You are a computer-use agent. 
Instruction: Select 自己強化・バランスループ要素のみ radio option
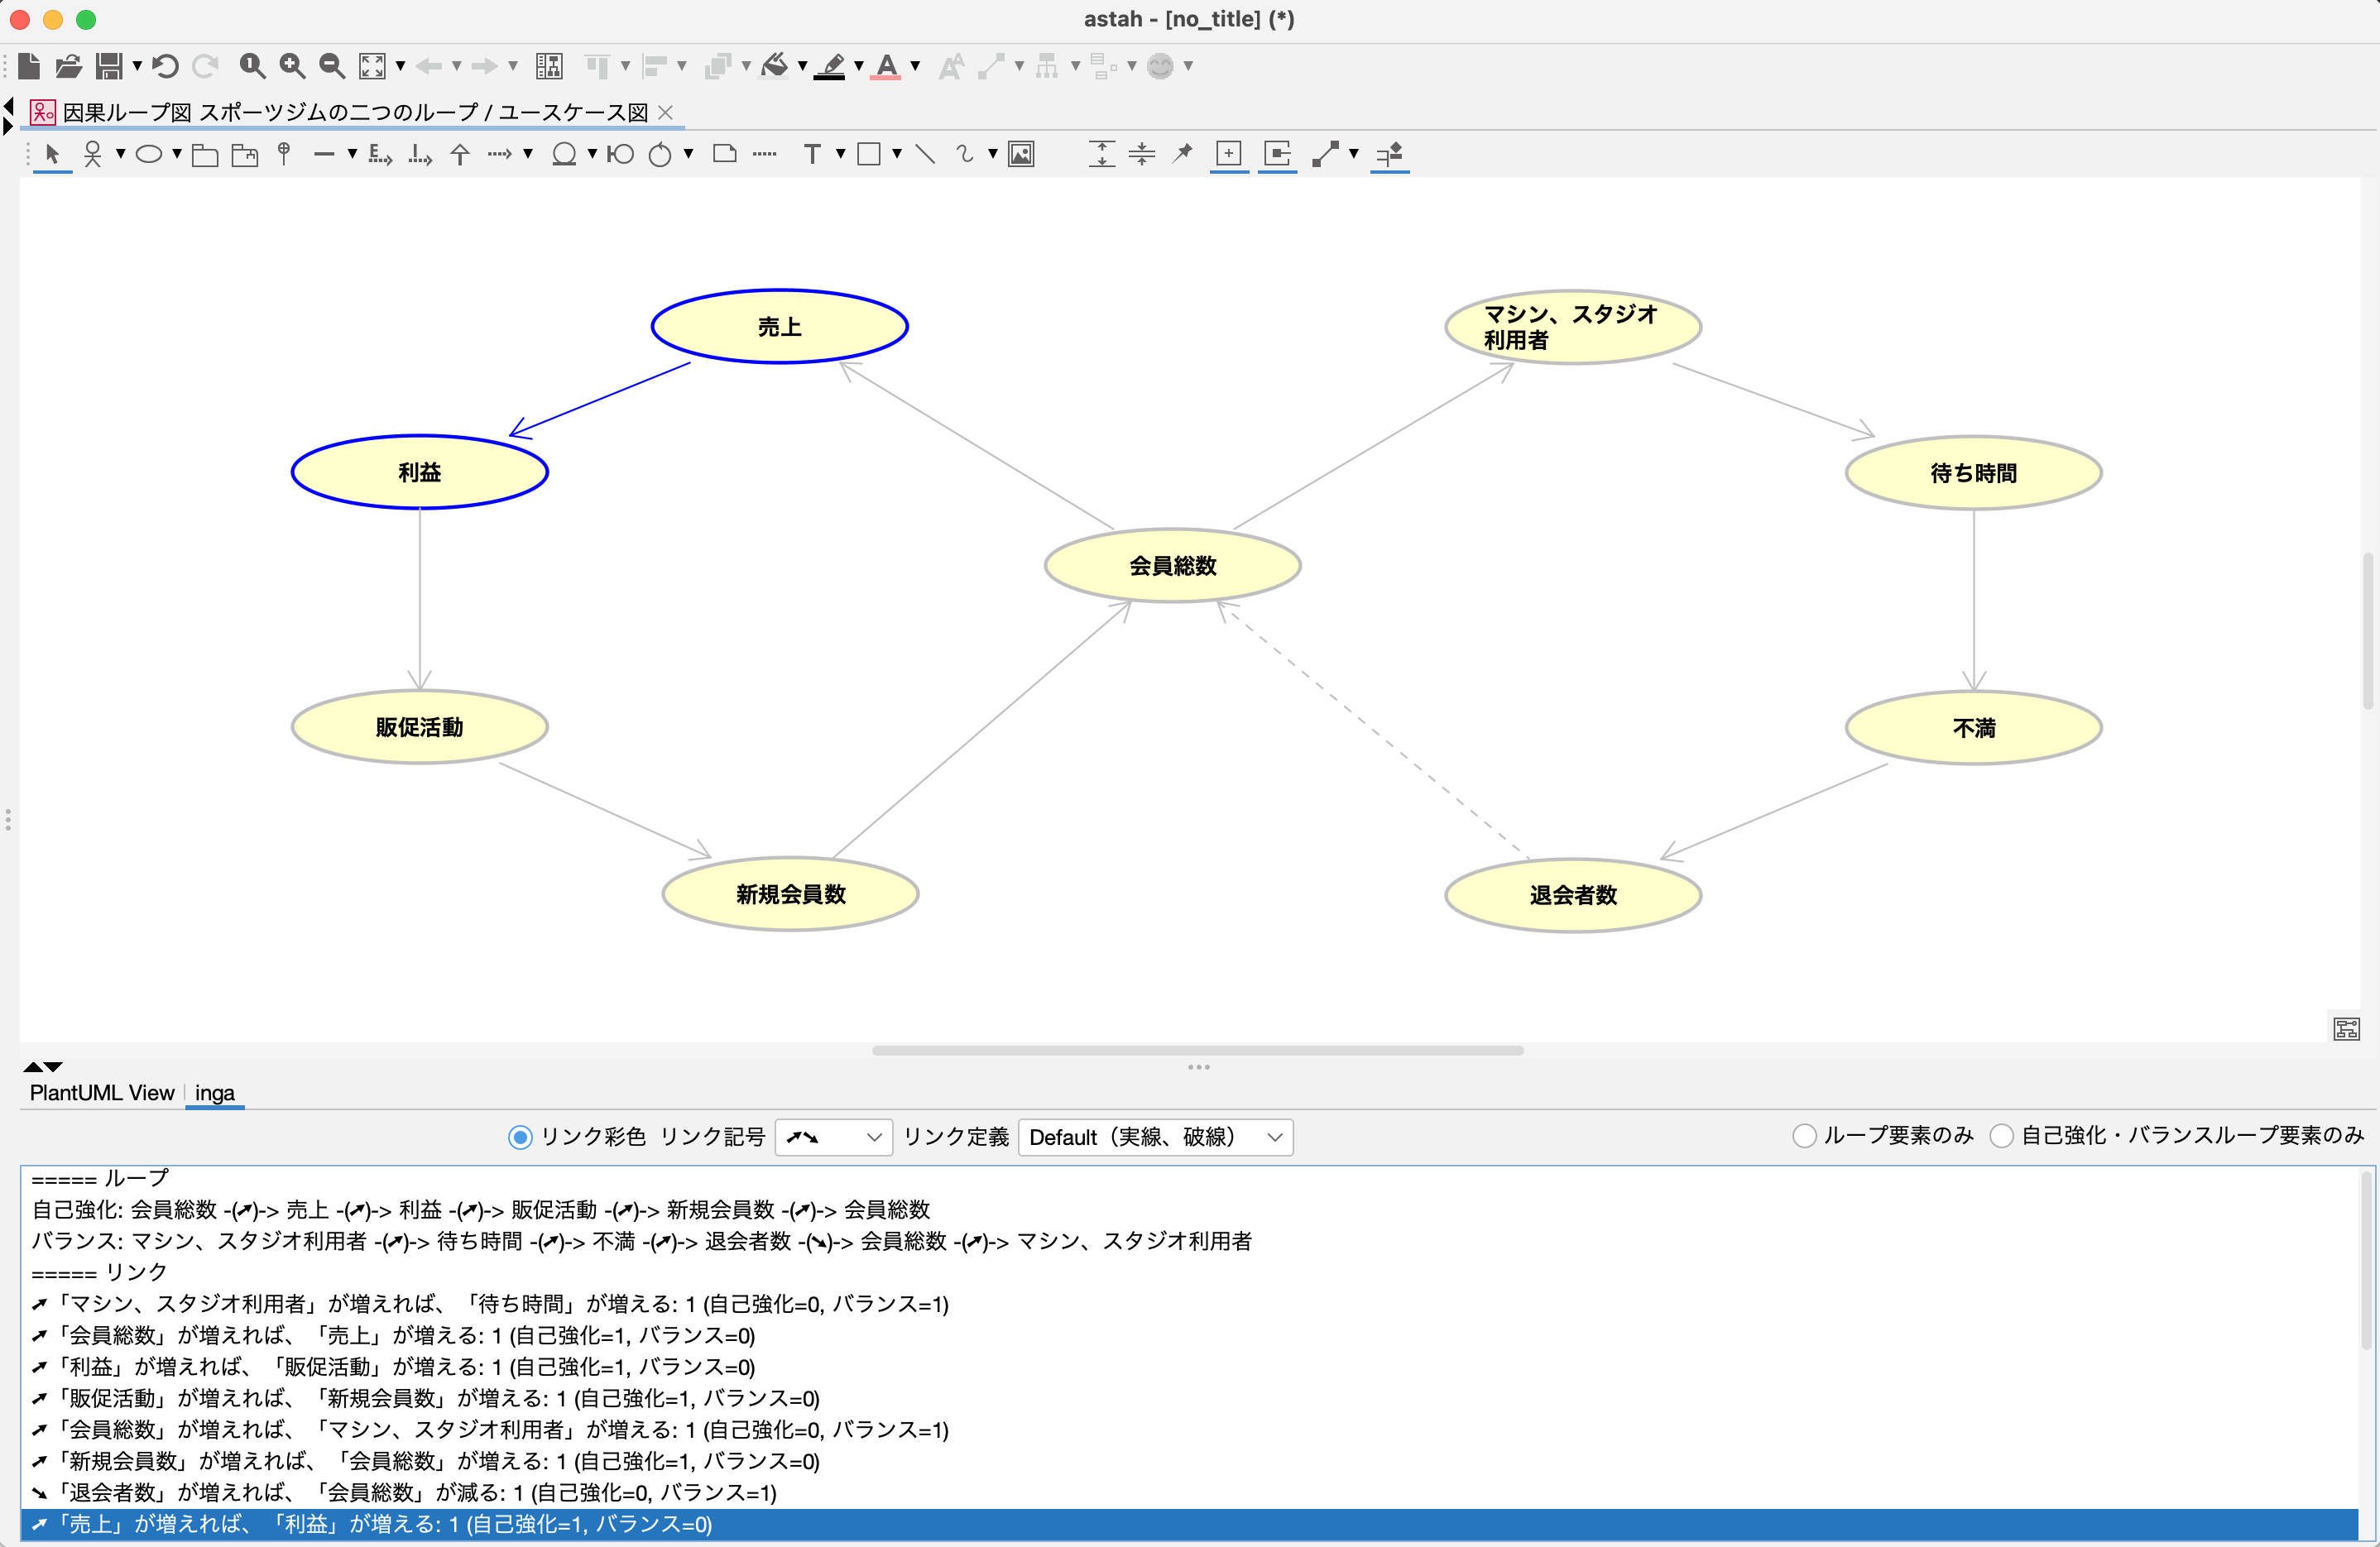click(2001, 1136)
